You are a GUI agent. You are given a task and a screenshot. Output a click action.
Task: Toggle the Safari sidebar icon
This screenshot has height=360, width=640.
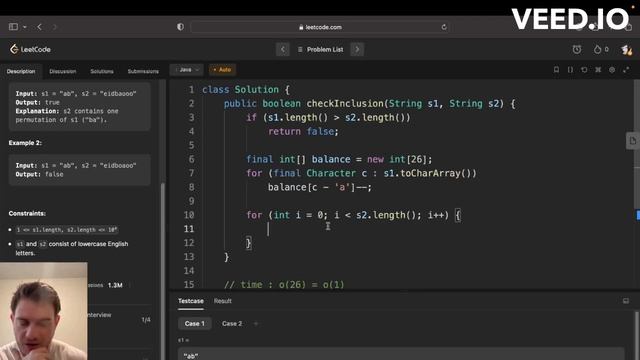[13, 27]
